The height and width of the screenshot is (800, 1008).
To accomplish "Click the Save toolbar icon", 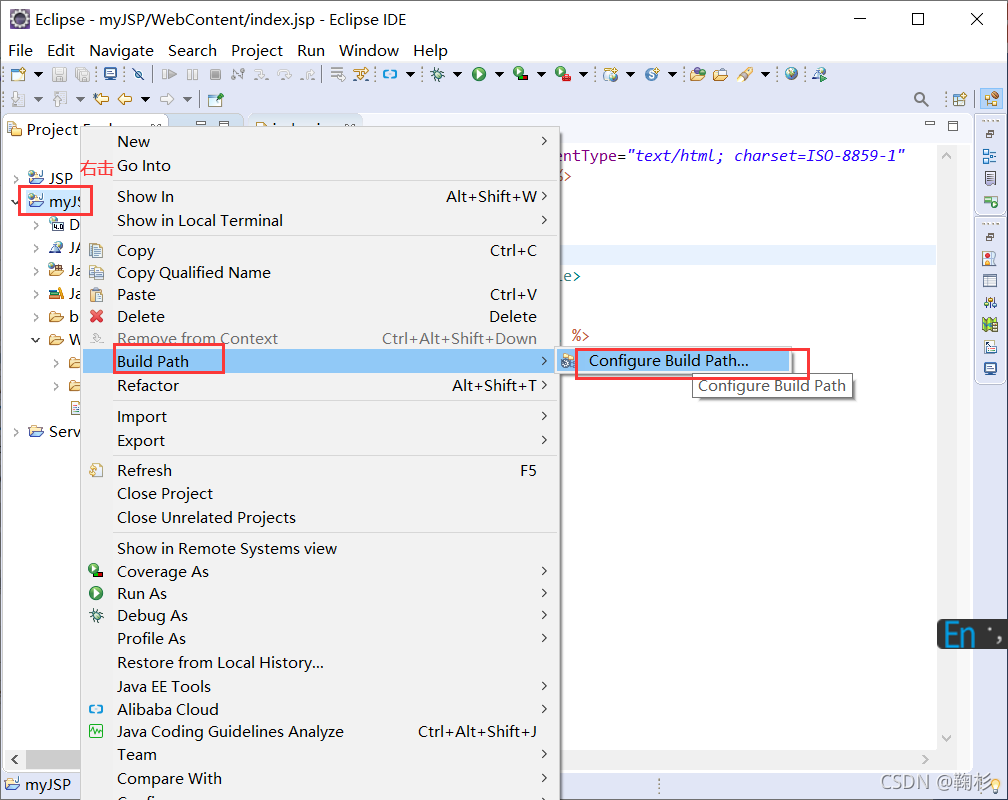I will click(59, 75).
